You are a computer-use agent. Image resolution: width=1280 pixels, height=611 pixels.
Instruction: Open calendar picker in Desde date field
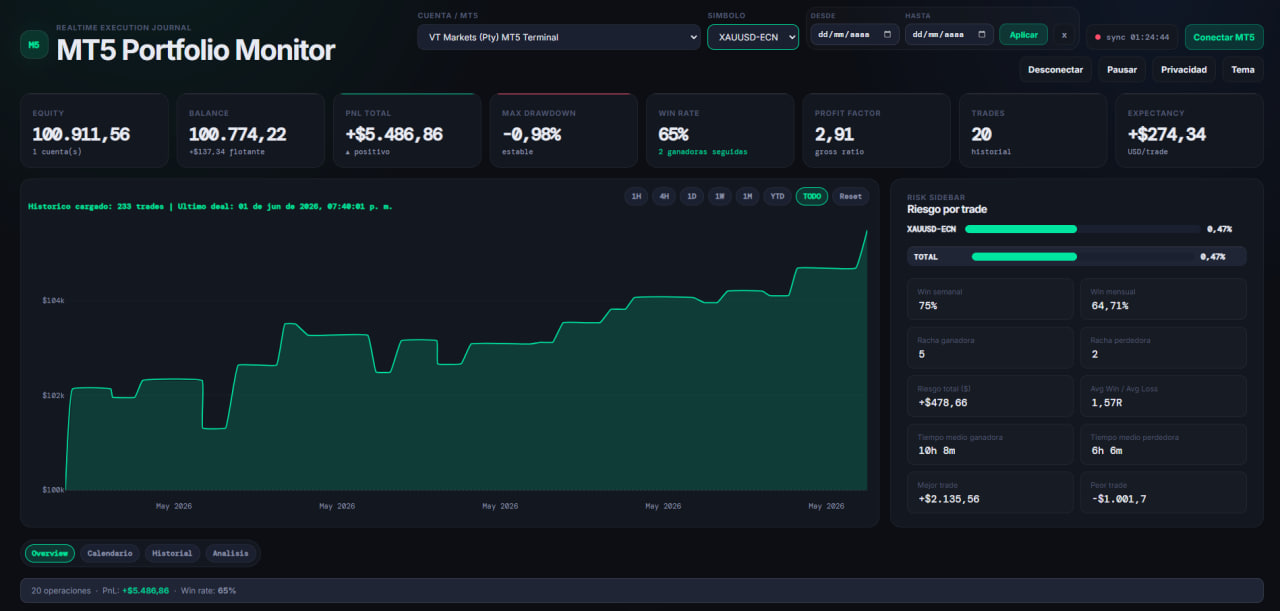tap(889, 35)
